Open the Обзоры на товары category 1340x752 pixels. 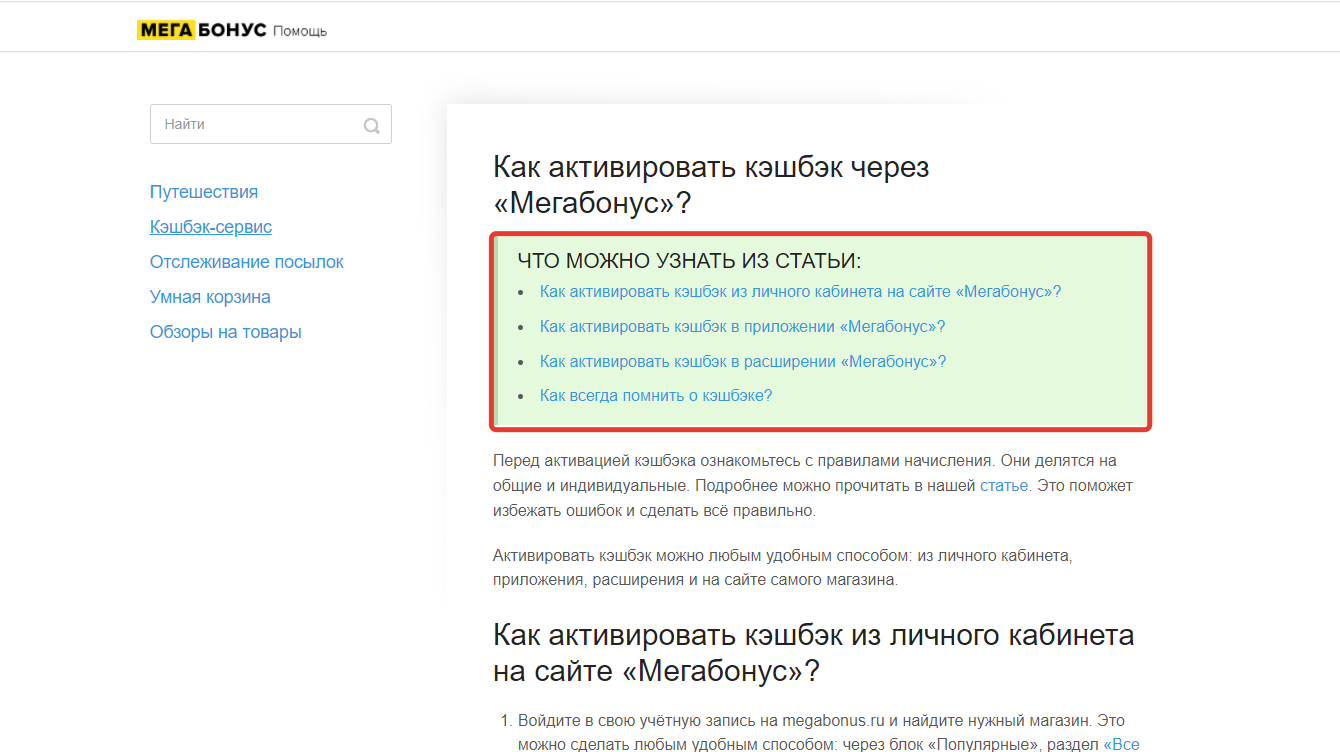click(x=226, y=332)
